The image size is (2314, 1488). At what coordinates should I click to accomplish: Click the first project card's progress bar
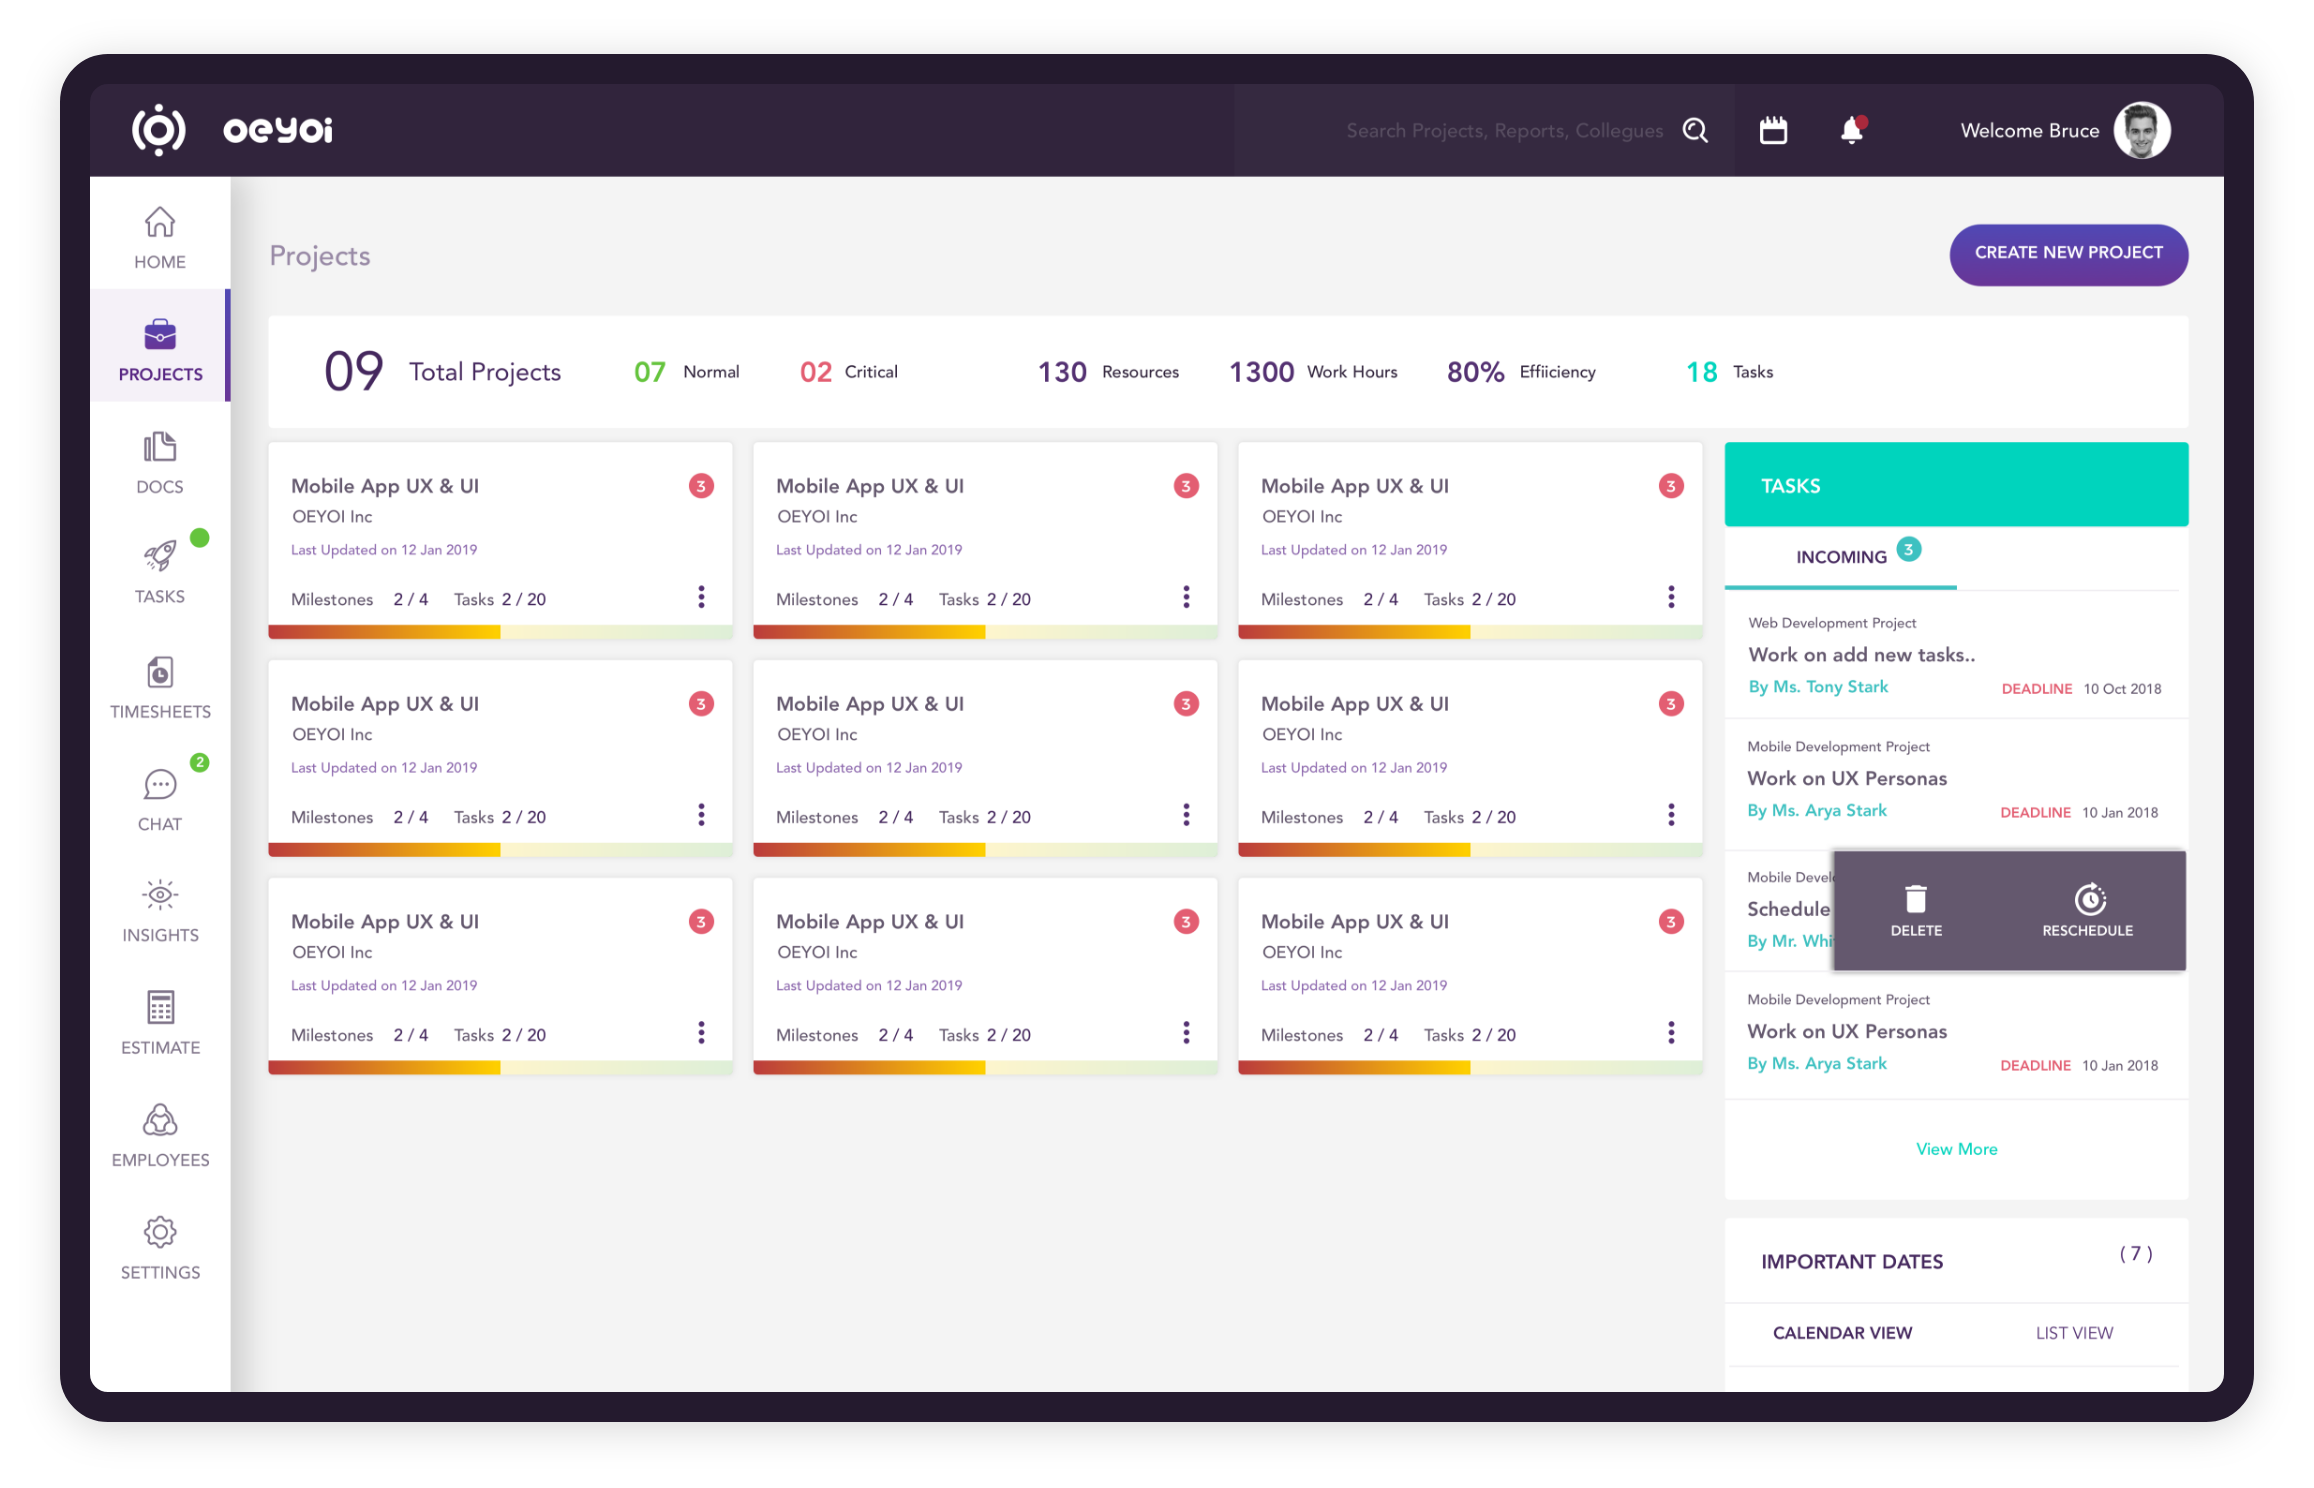pos(500,632)
